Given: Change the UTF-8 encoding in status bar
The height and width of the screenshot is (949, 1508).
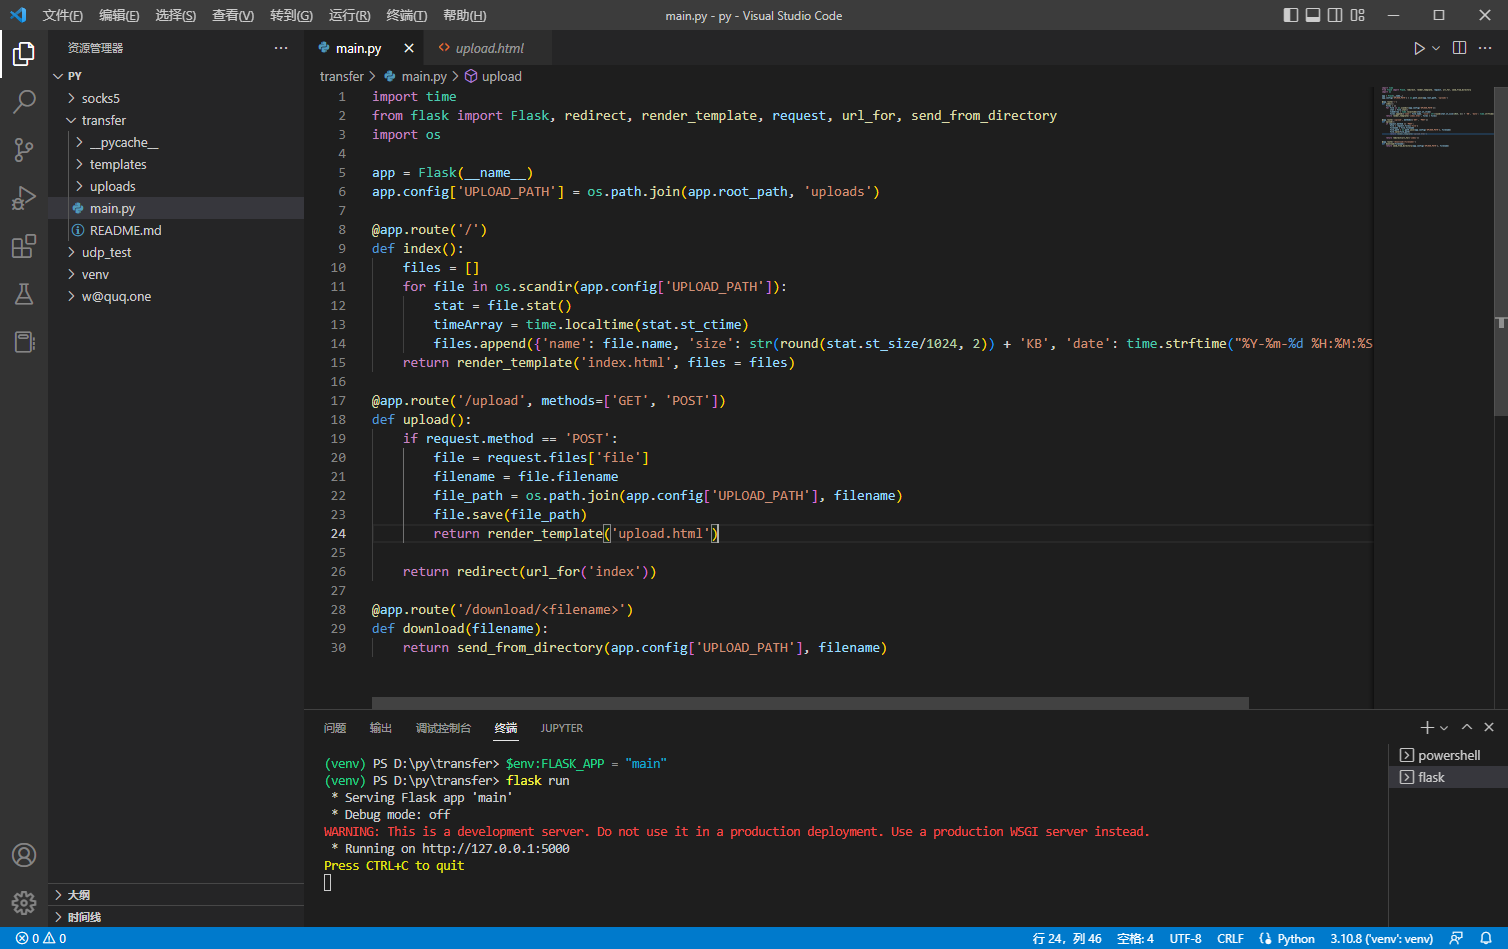Looking at the screenshot, I should tap(1185, 938).
